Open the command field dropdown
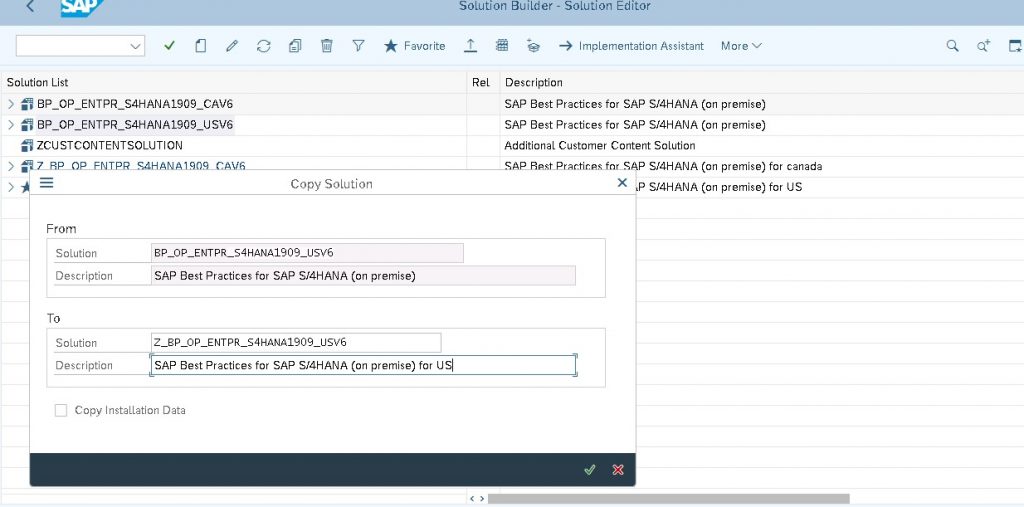This screenshot has width=1024, height=507. point(136,46)
